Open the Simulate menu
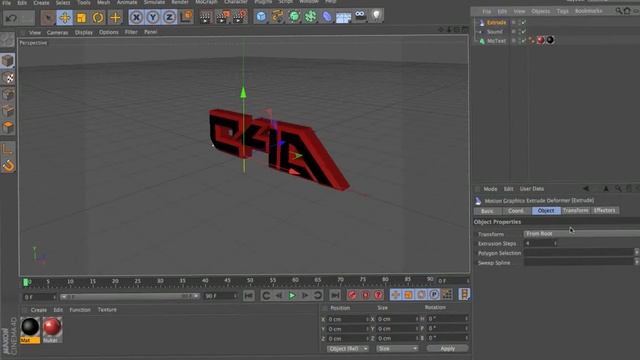This screenshot has width=640, height=360. [154, 2]
